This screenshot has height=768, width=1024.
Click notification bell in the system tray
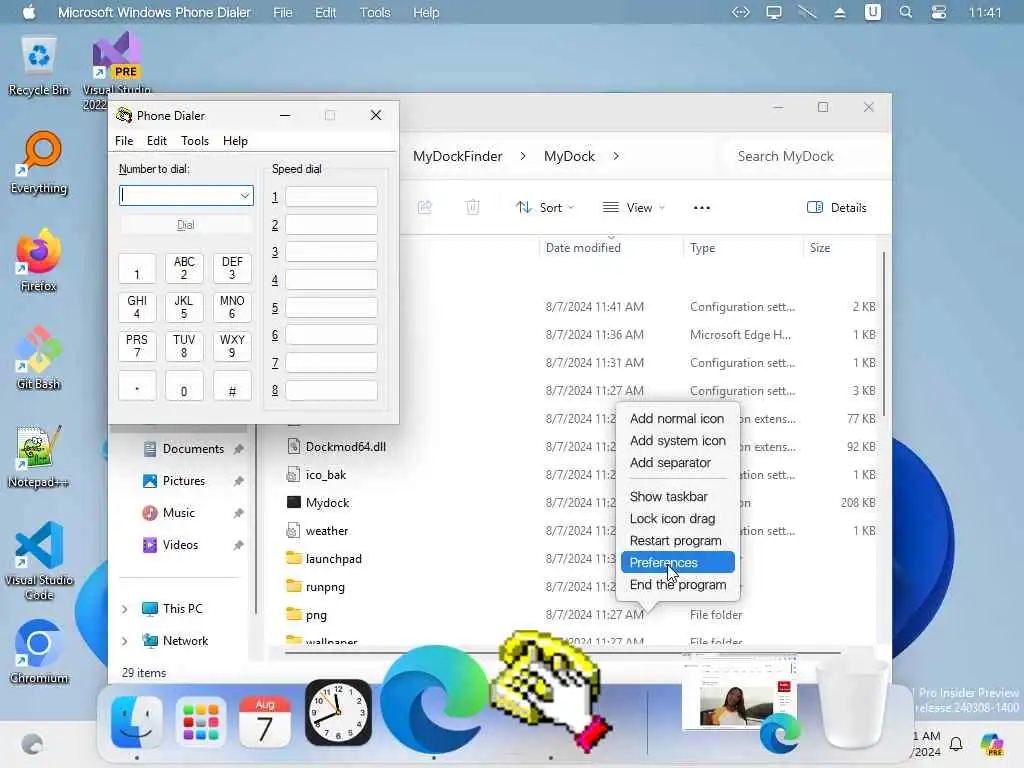tap(956, 743)
